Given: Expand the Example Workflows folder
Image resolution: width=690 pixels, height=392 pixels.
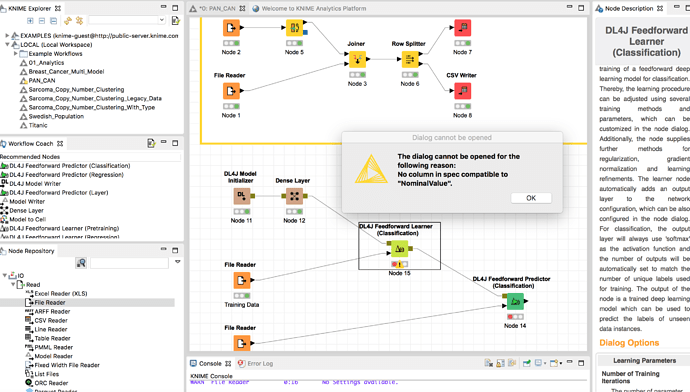Looking at the screenshot, I should tap(15, 54).
